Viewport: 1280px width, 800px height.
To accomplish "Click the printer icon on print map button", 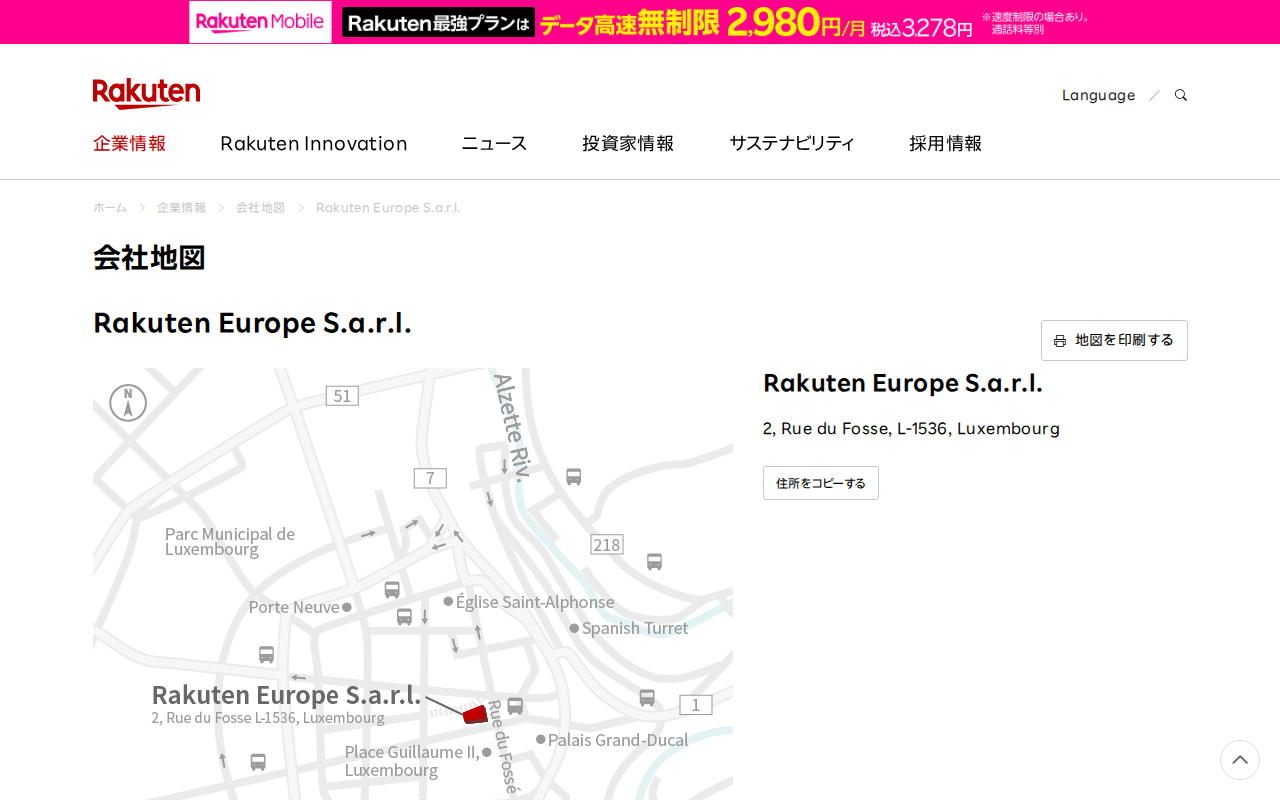I will click(1060, 341).
